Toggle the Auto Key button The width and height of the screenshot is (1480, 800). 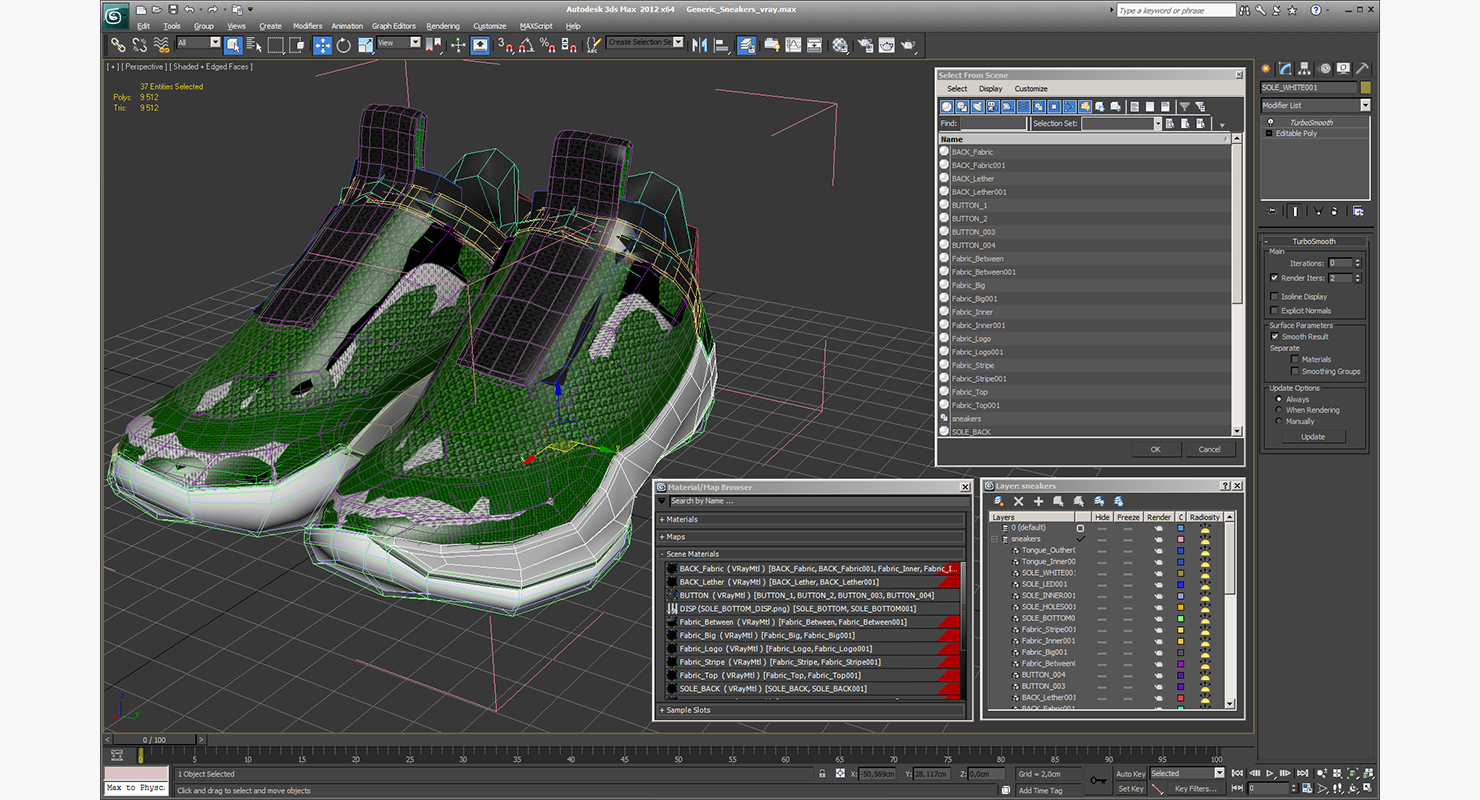click(x=1130, y=773)
